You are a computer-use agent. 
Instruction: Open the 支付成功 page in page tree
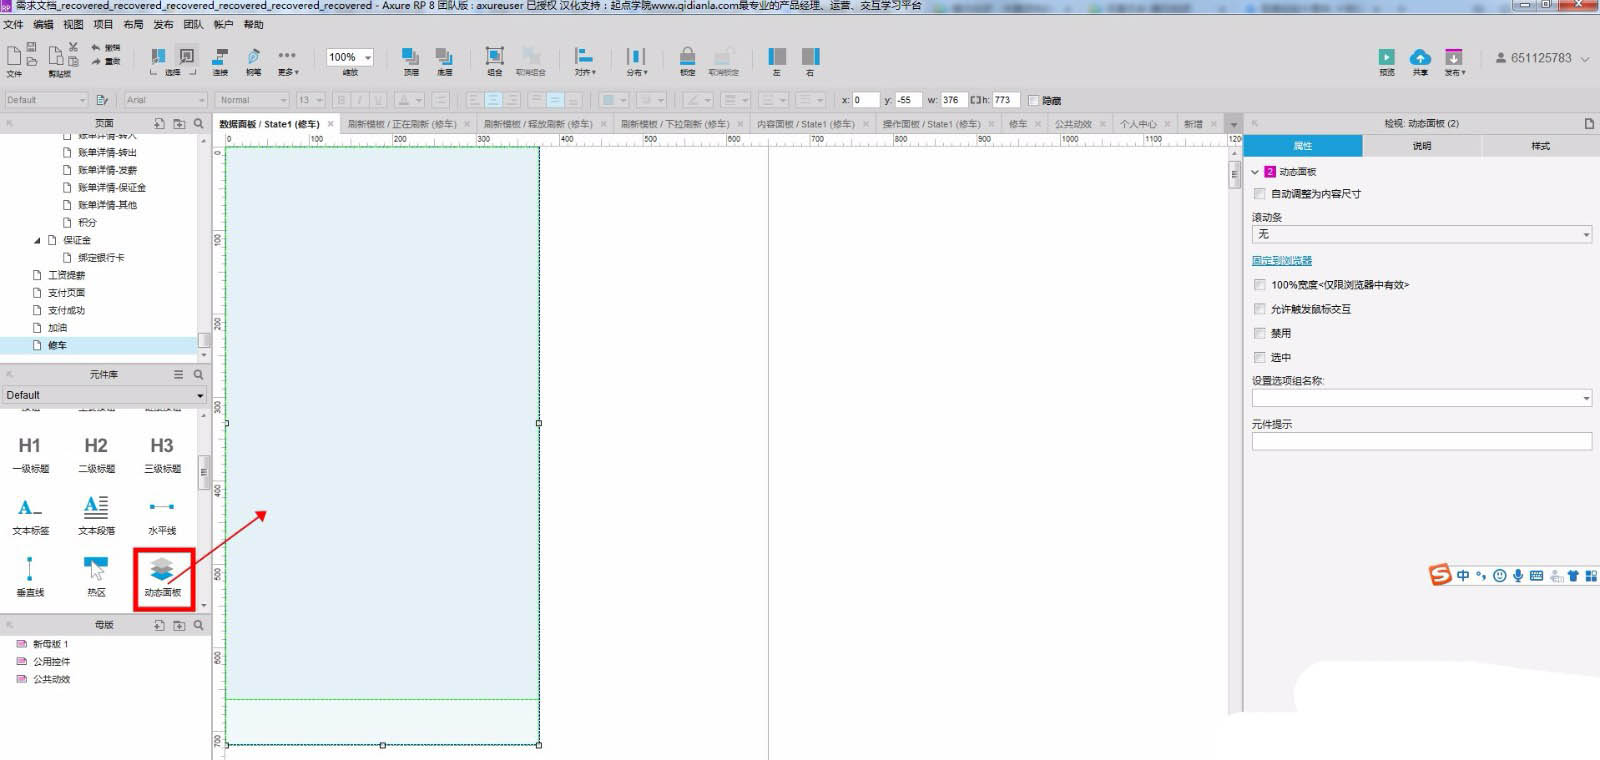[x=66, y=310]
